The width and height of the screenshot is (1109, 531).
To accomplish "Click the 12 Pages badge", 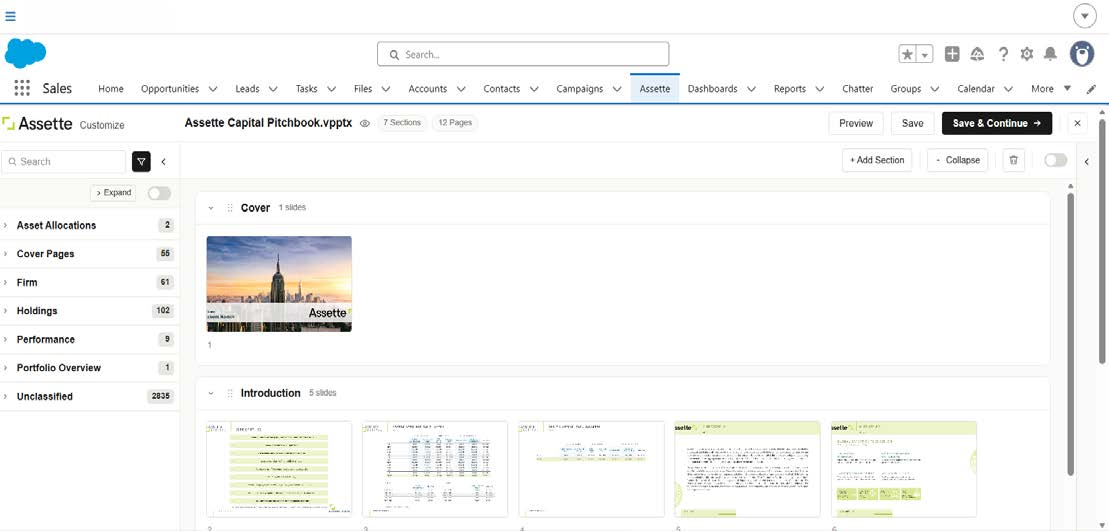I will (455, 123).
